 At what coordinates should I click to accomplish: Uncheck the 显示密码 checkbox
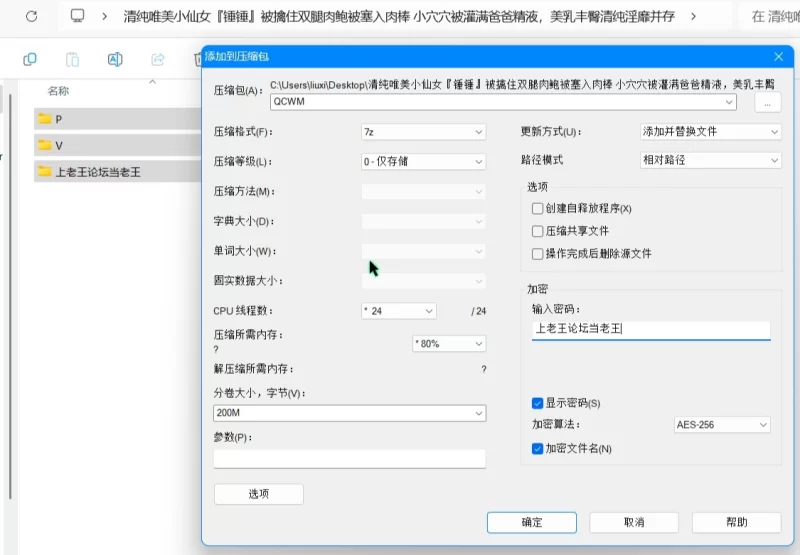click(x=537, y=403)
